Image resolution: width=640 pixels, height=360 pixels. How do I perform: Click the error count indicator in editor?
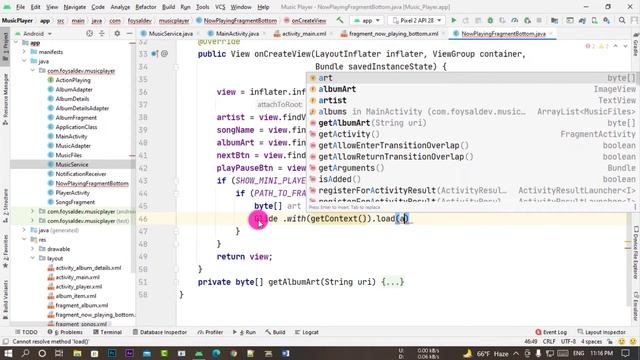tap(590, 46)
